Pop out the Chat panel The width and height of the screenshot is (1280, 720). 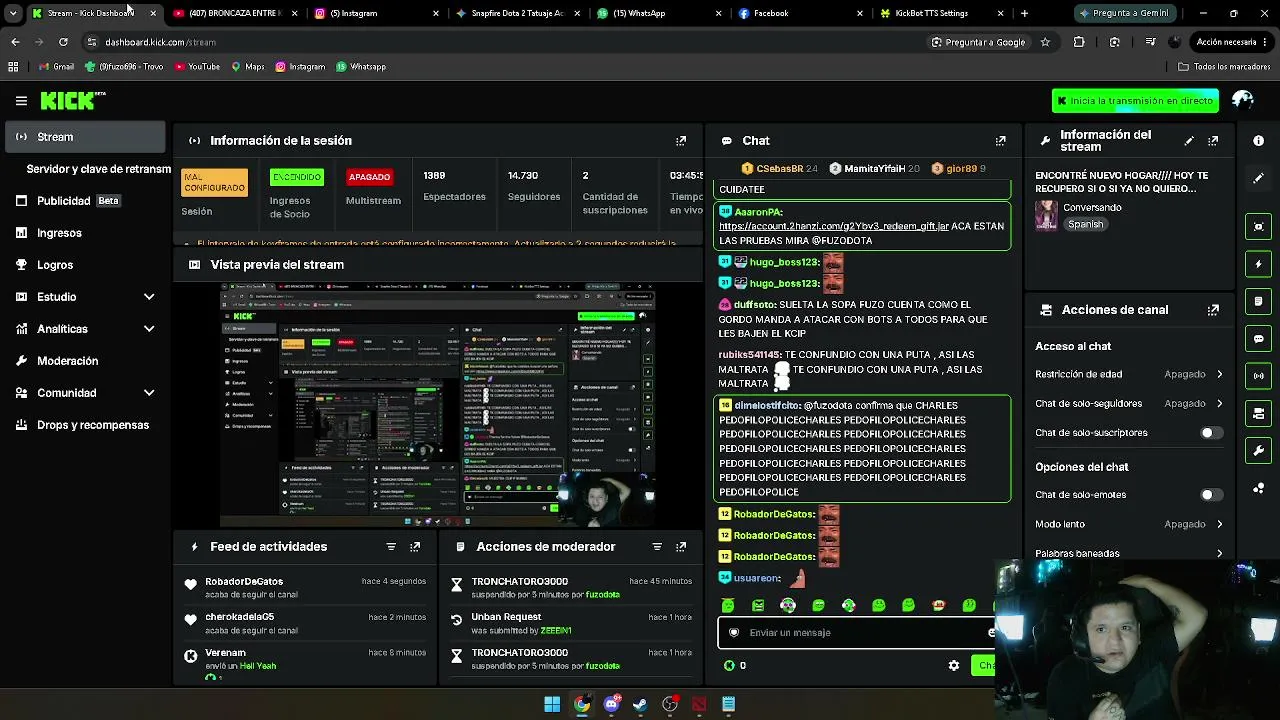pyautogui.click(x=1000, y=141)
